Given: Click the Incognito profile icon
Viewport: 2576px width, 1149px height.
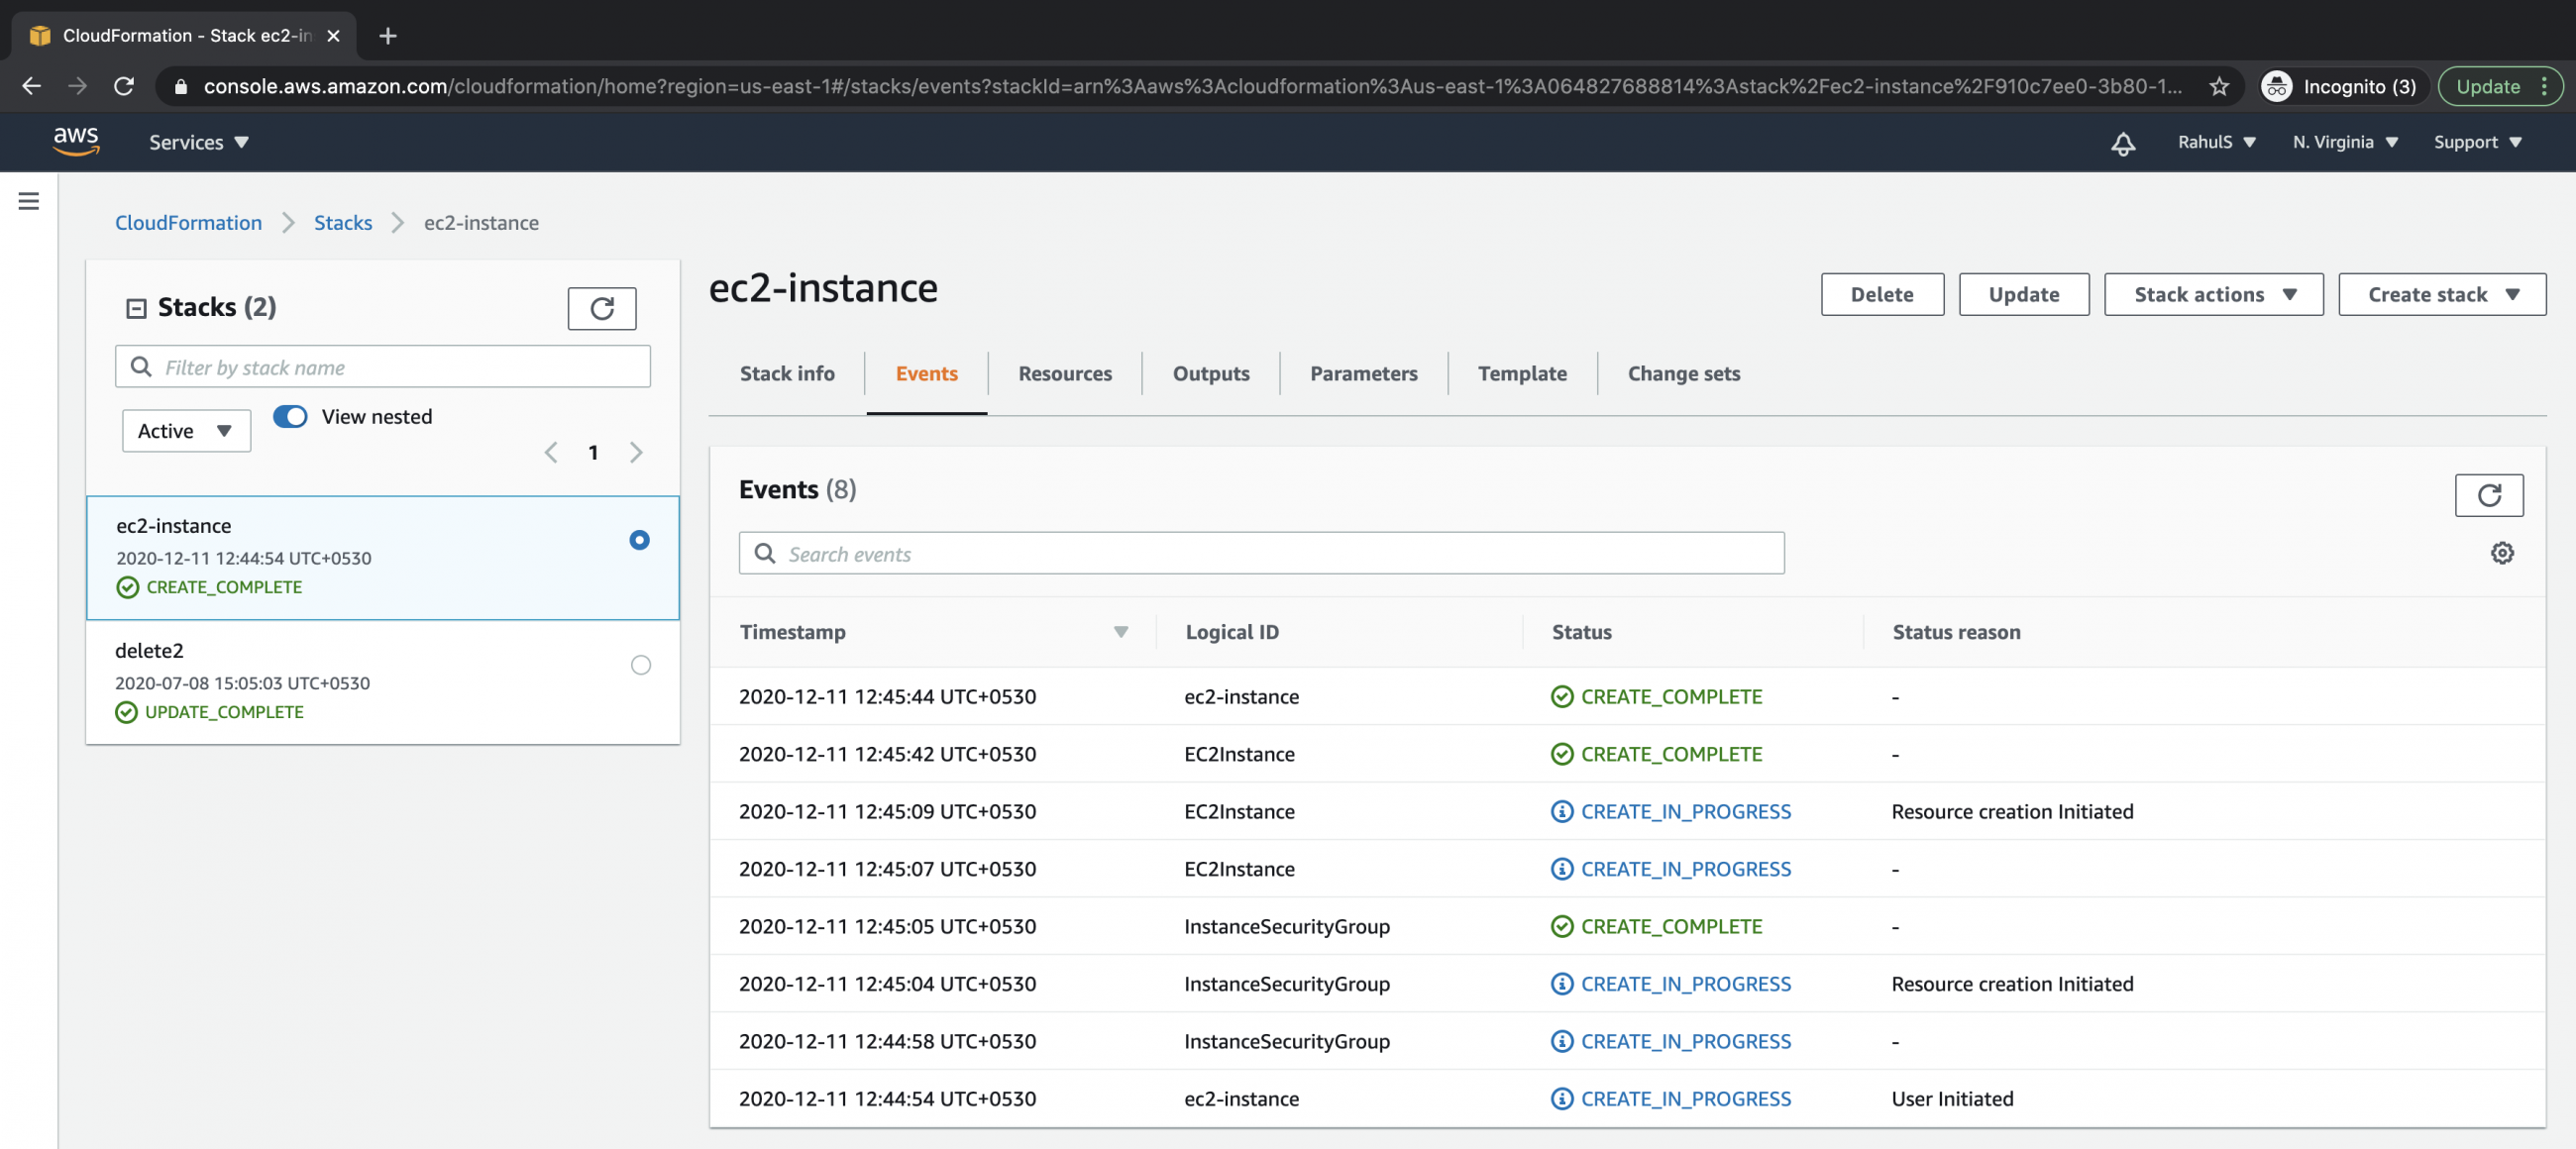Looking at the screenshot, I should [2277, 86].
